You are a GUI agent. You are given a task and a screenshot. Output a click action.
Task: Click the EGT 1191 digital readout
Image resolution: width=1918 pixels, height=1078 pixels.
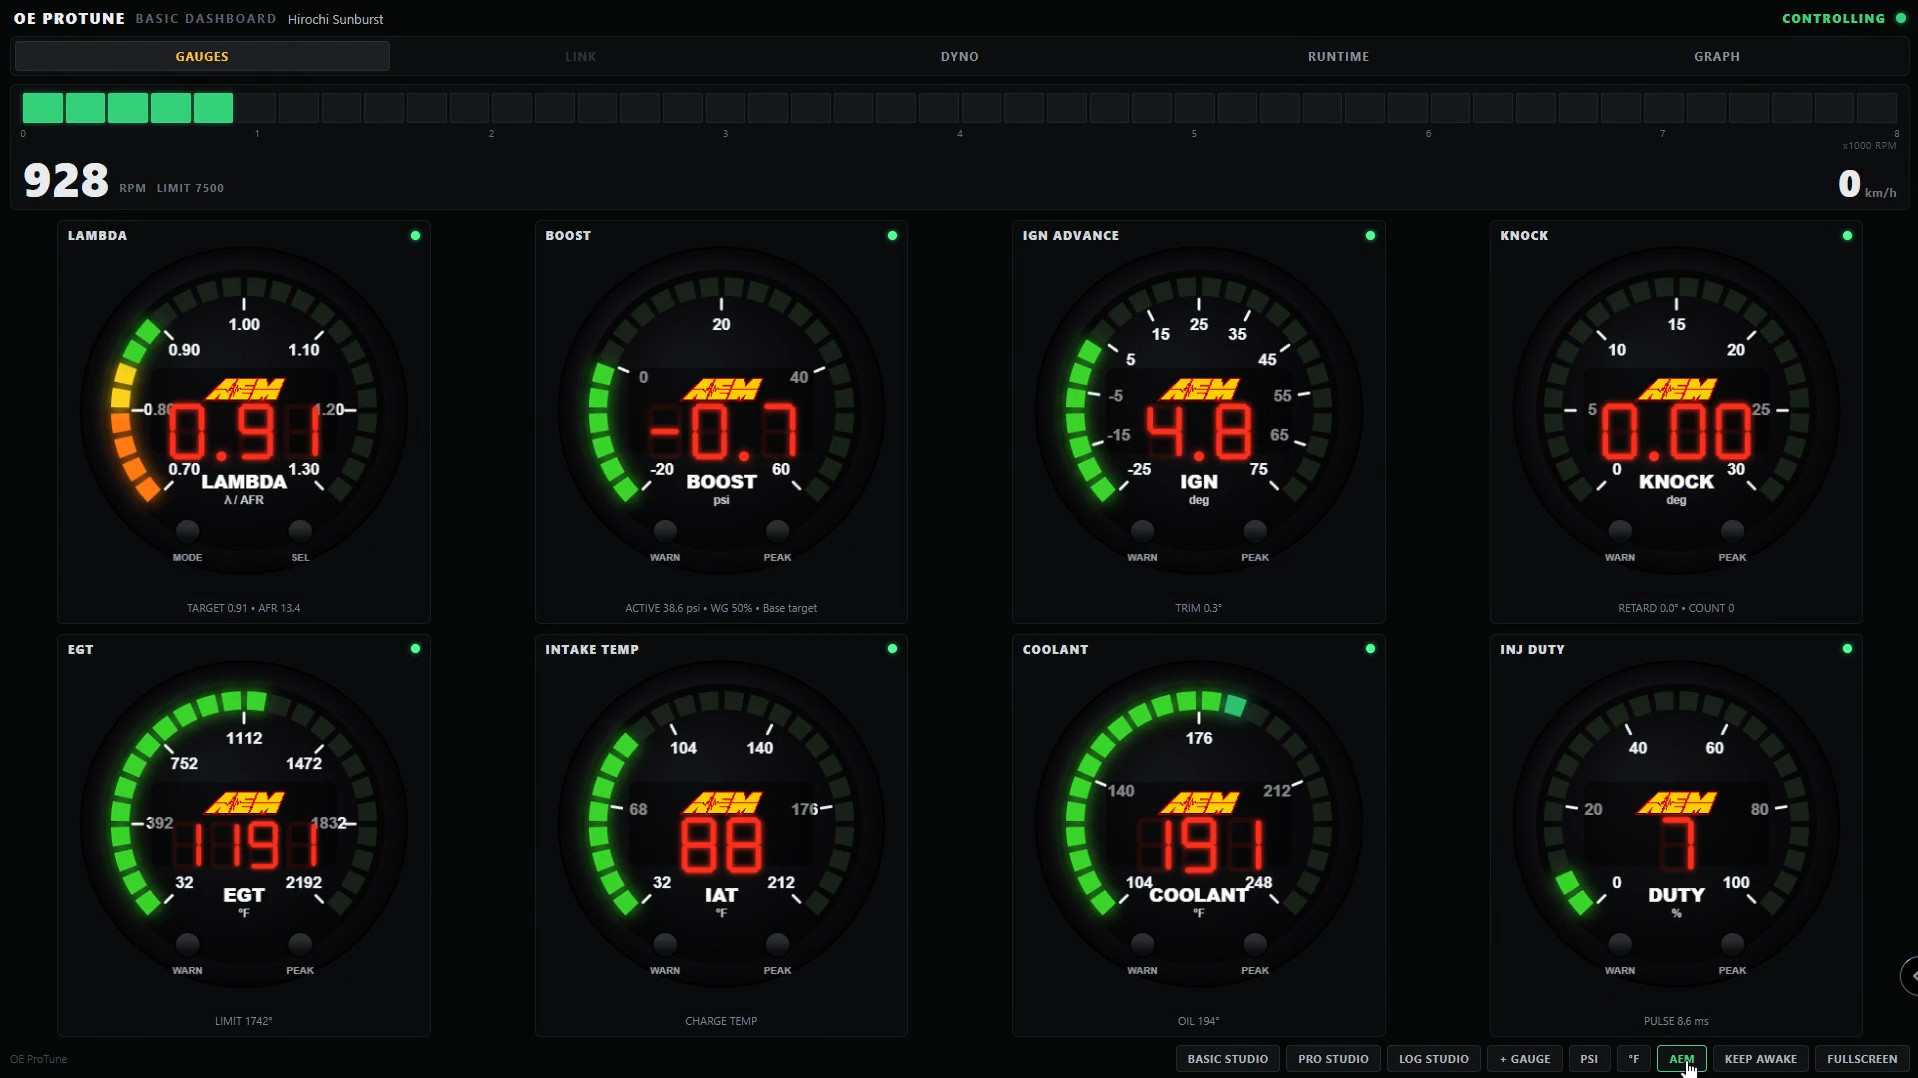tap(245, 846)
